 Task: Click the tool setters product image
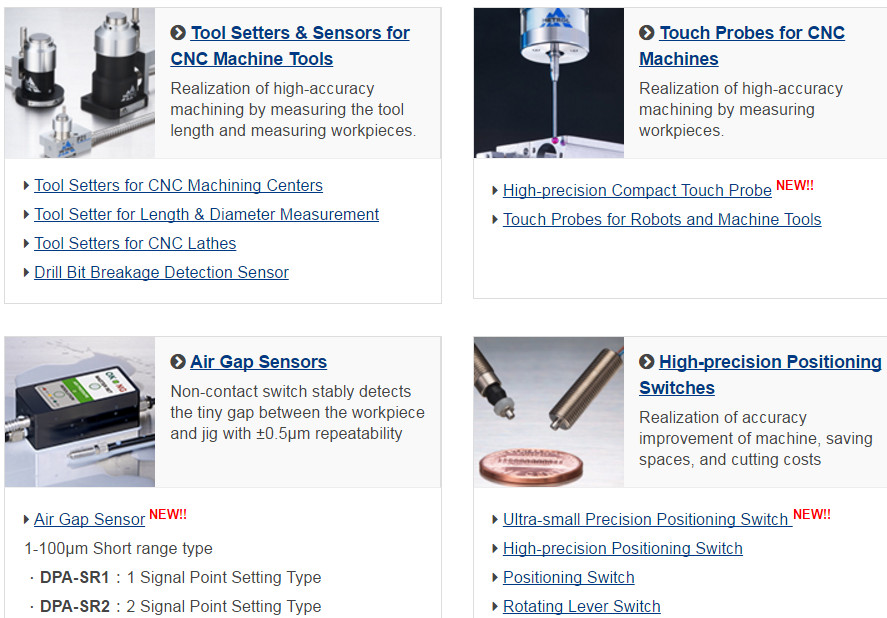point(80,83)
